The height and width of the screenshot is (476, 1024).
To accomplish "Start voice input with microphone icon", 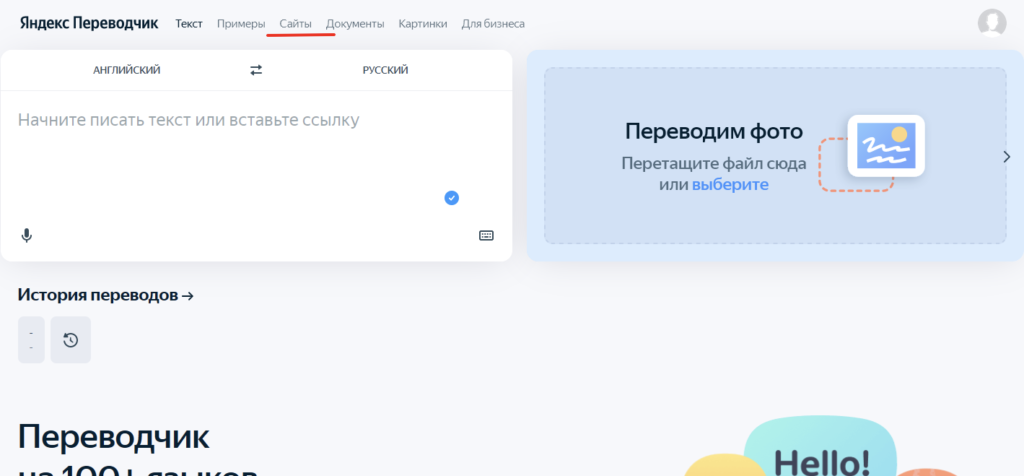I will click(26, 235).
